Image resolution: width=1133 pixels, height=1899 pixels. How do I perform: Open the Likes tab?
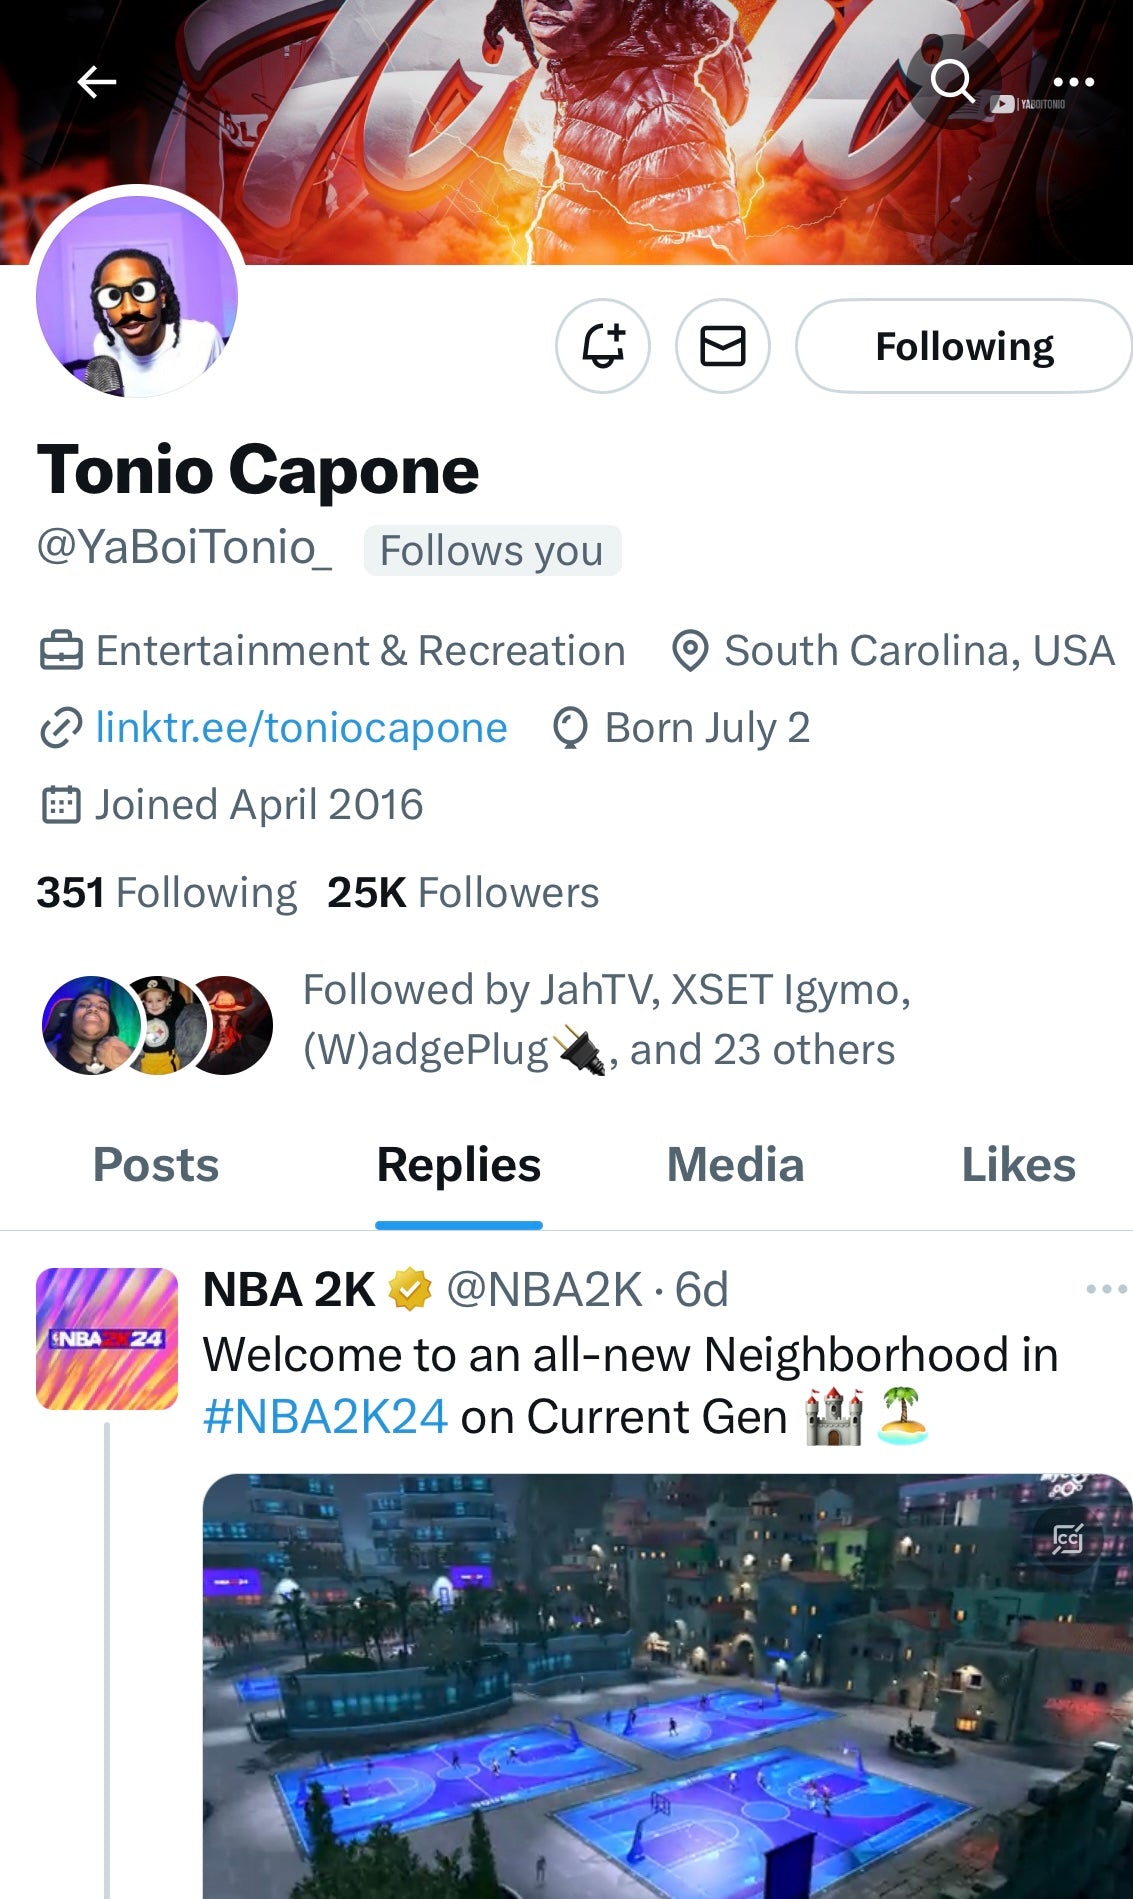tap(1018, 1165)
